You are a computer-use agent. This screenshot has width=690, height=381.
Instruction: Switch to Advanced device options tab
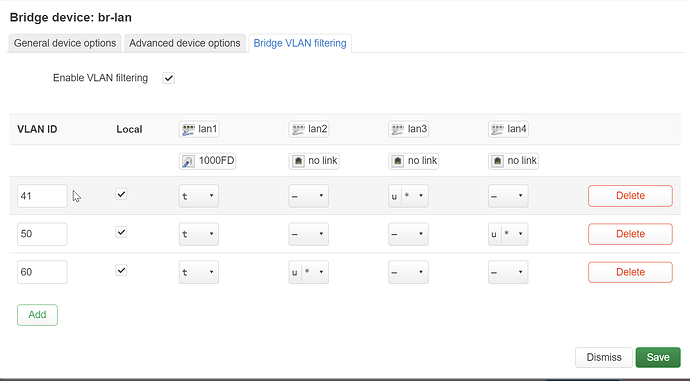(x=185, y=43)
